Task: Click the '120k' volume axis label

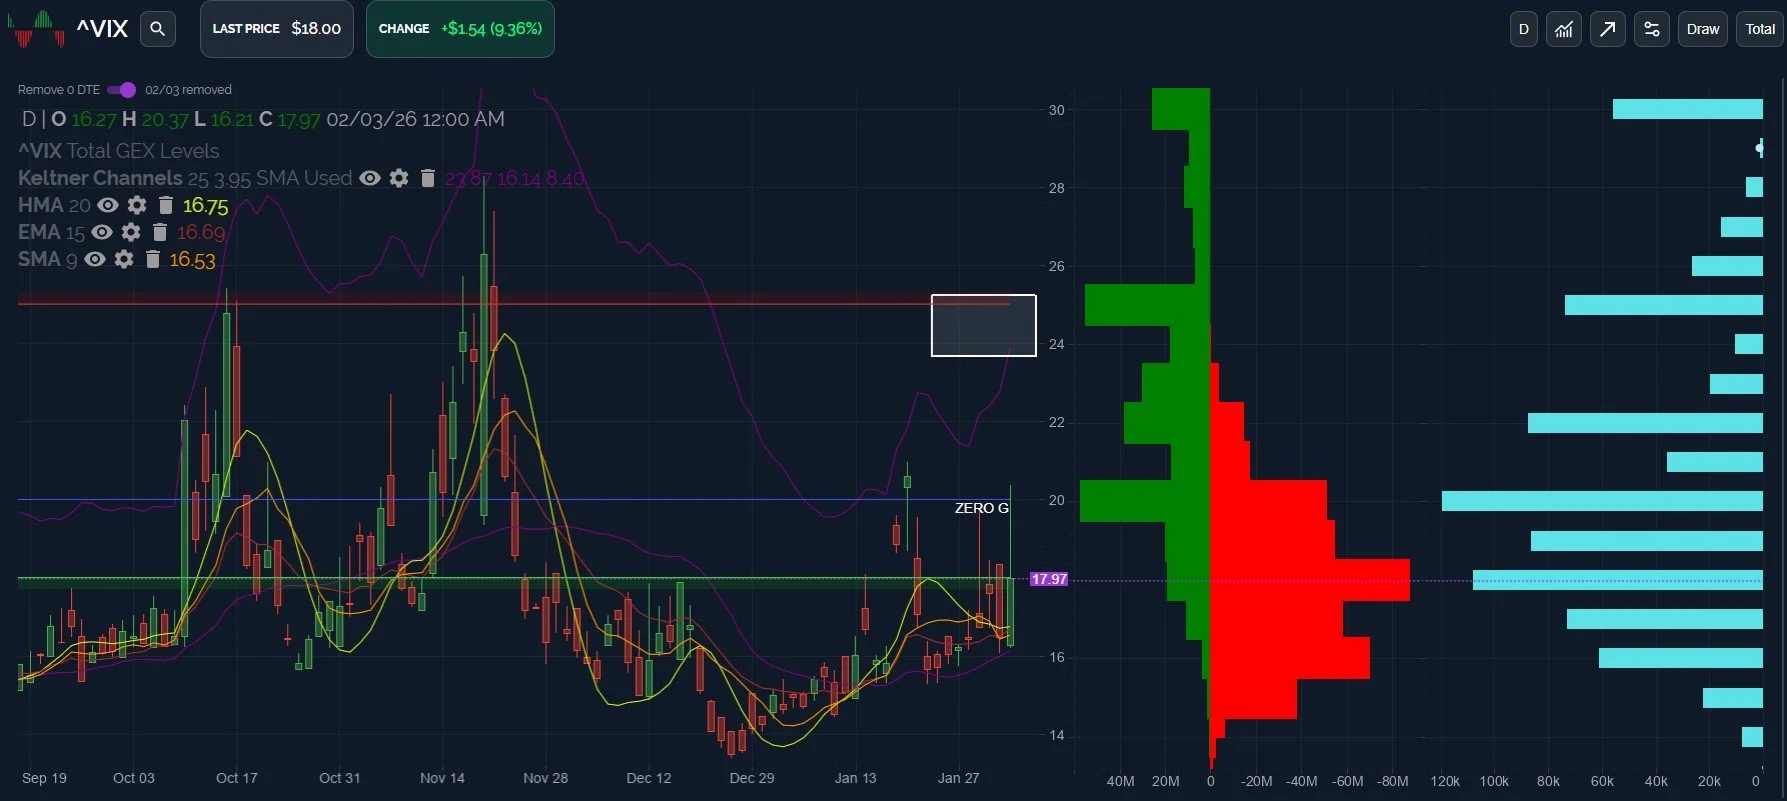Action: [x=1445, y=781]
